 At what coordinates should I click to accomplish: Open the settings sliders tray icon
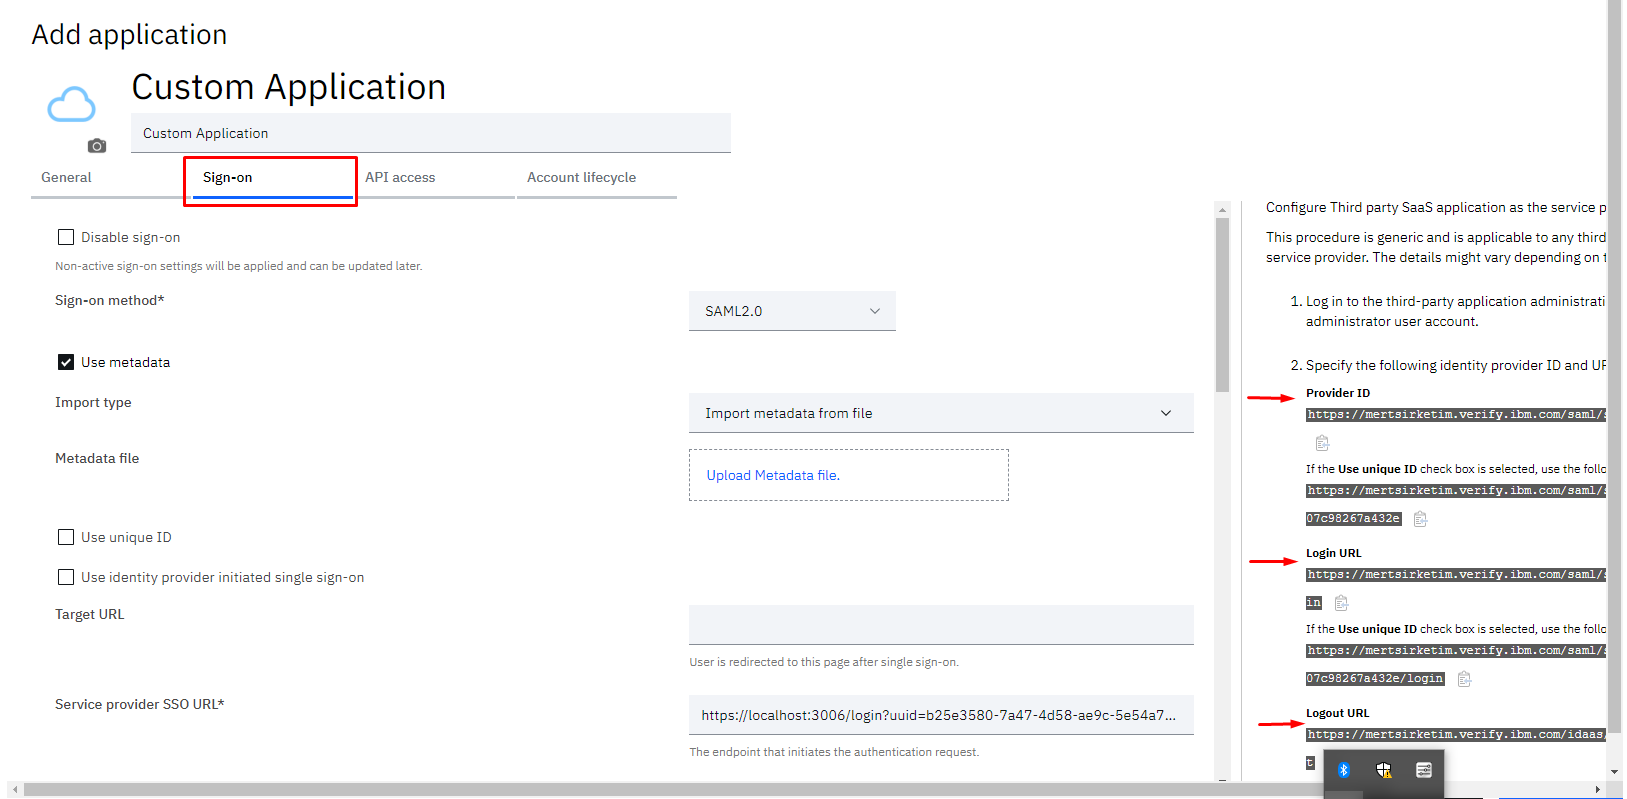1424,770
